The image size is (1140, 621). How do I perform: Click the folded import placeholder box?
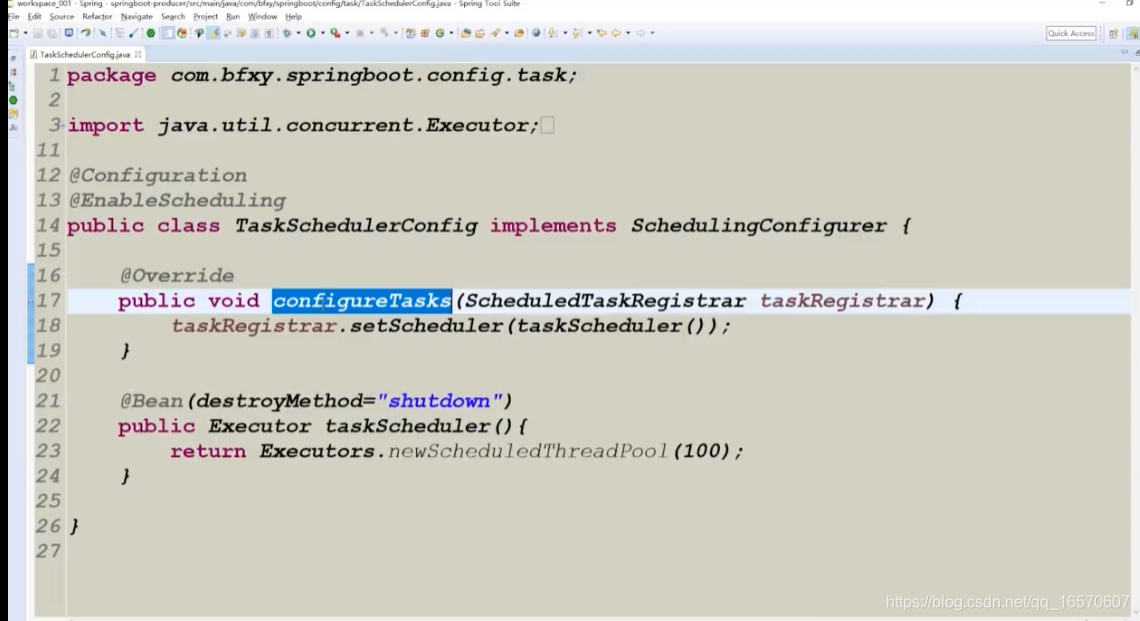point(547,125)
